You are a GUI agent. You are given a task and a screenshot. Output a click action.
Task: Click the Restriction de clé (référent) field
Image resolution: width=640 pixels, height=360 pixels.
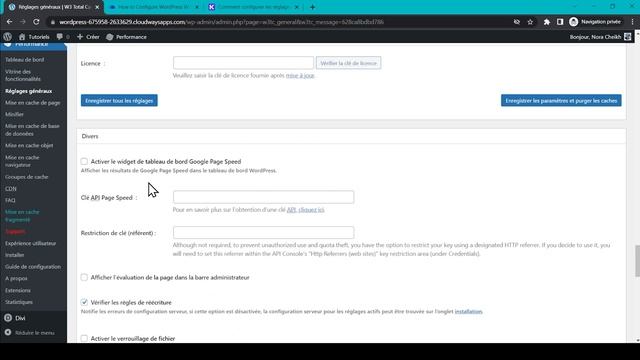pos(264,233)
